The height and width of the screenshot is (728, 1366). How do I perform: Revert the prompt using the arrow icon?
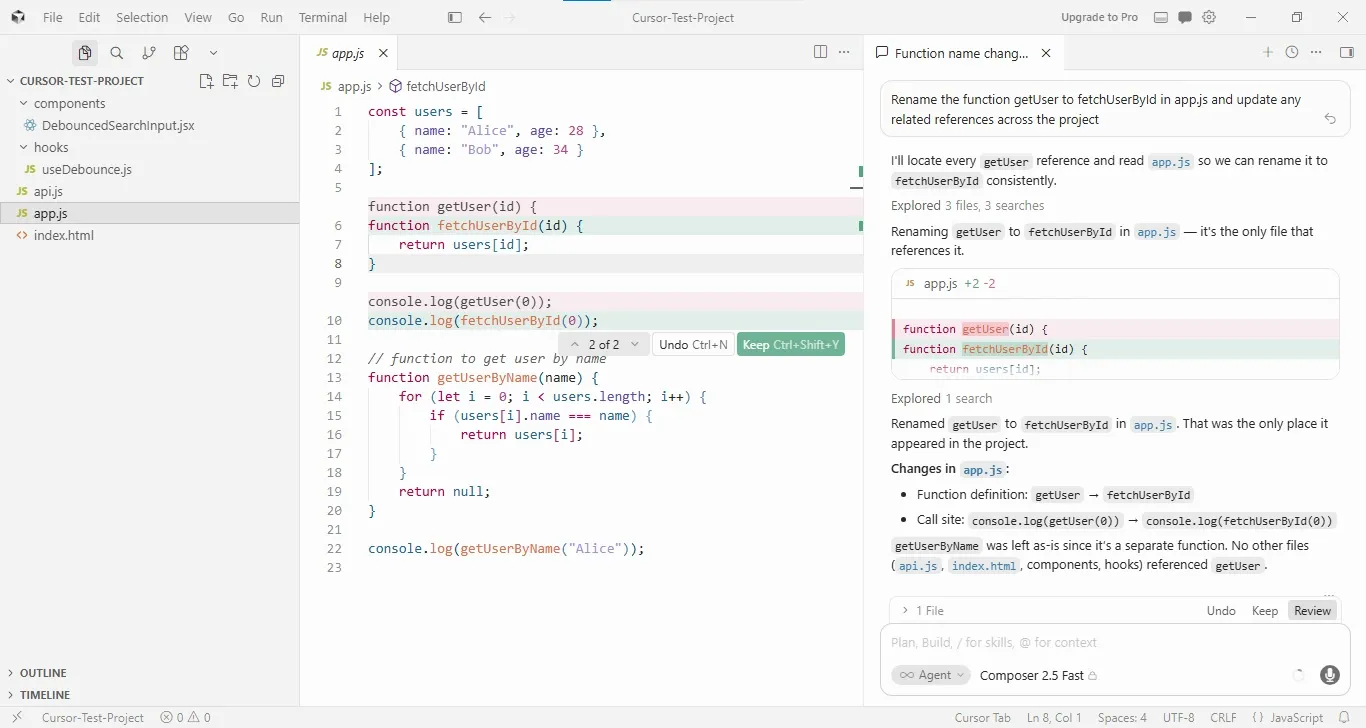1330,119
